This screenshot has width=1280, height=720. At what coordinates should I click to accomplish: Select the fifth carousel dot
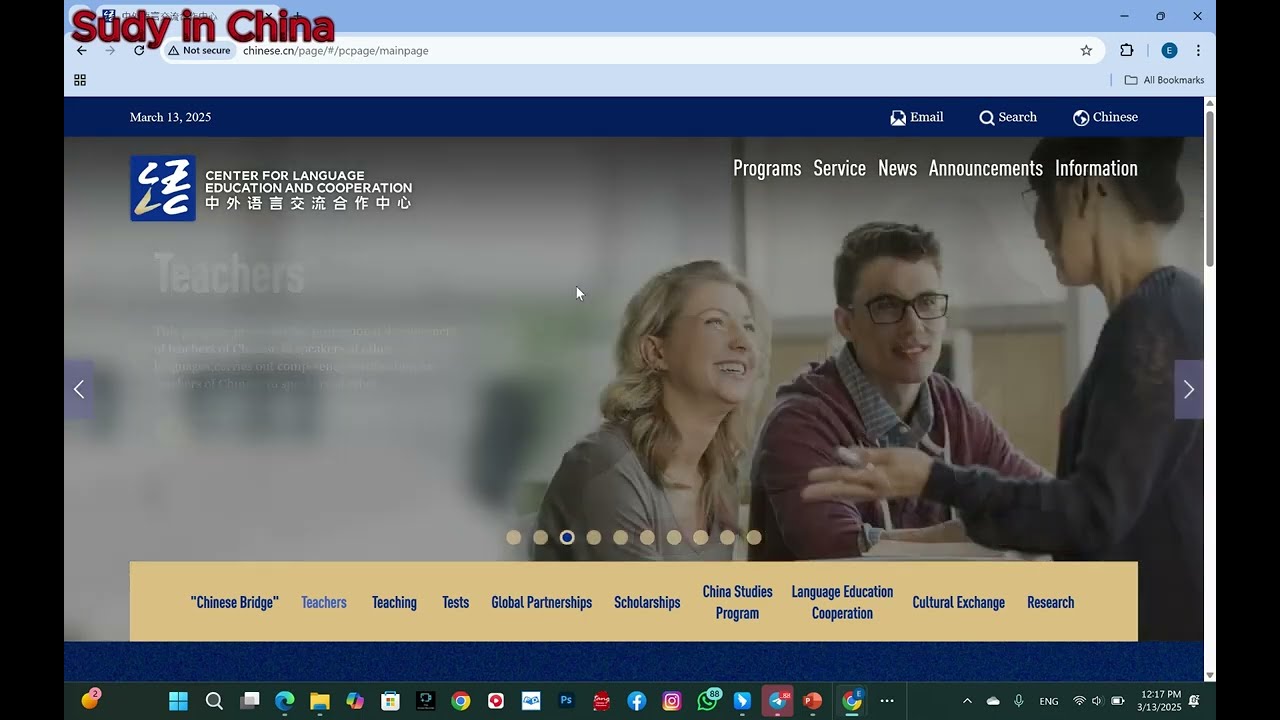(x=620, y=537)
